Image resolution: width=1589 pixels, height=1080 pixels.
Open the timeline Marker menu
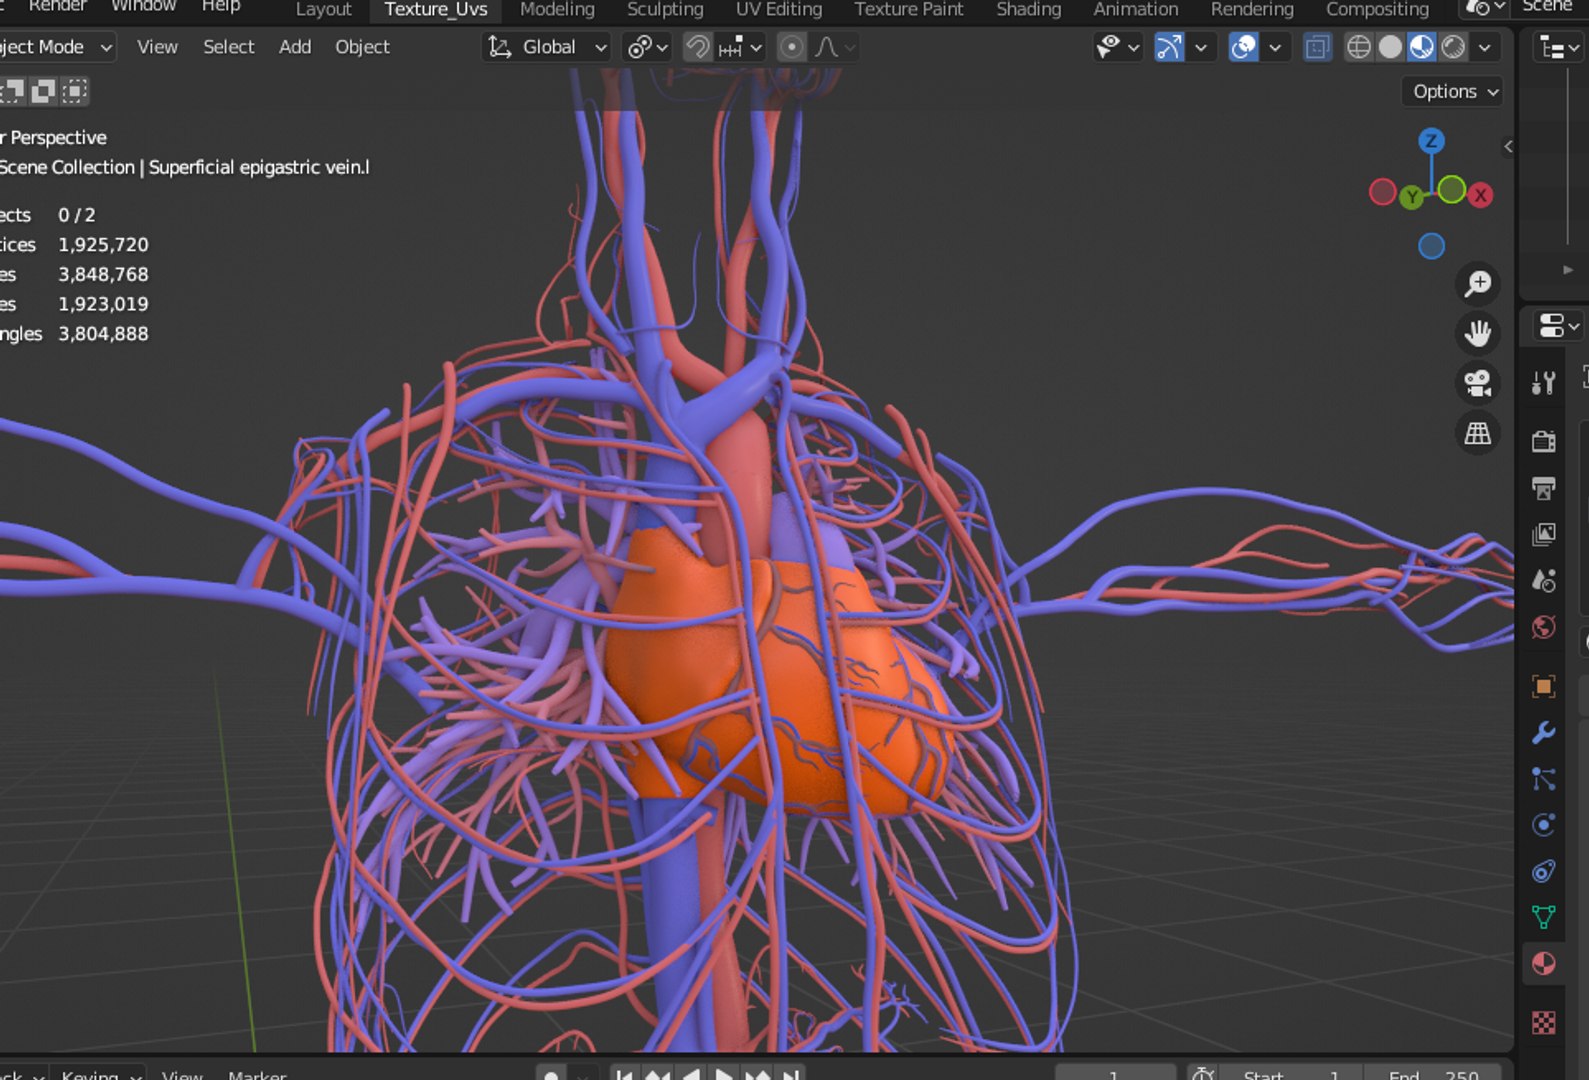click(257, 1075)
